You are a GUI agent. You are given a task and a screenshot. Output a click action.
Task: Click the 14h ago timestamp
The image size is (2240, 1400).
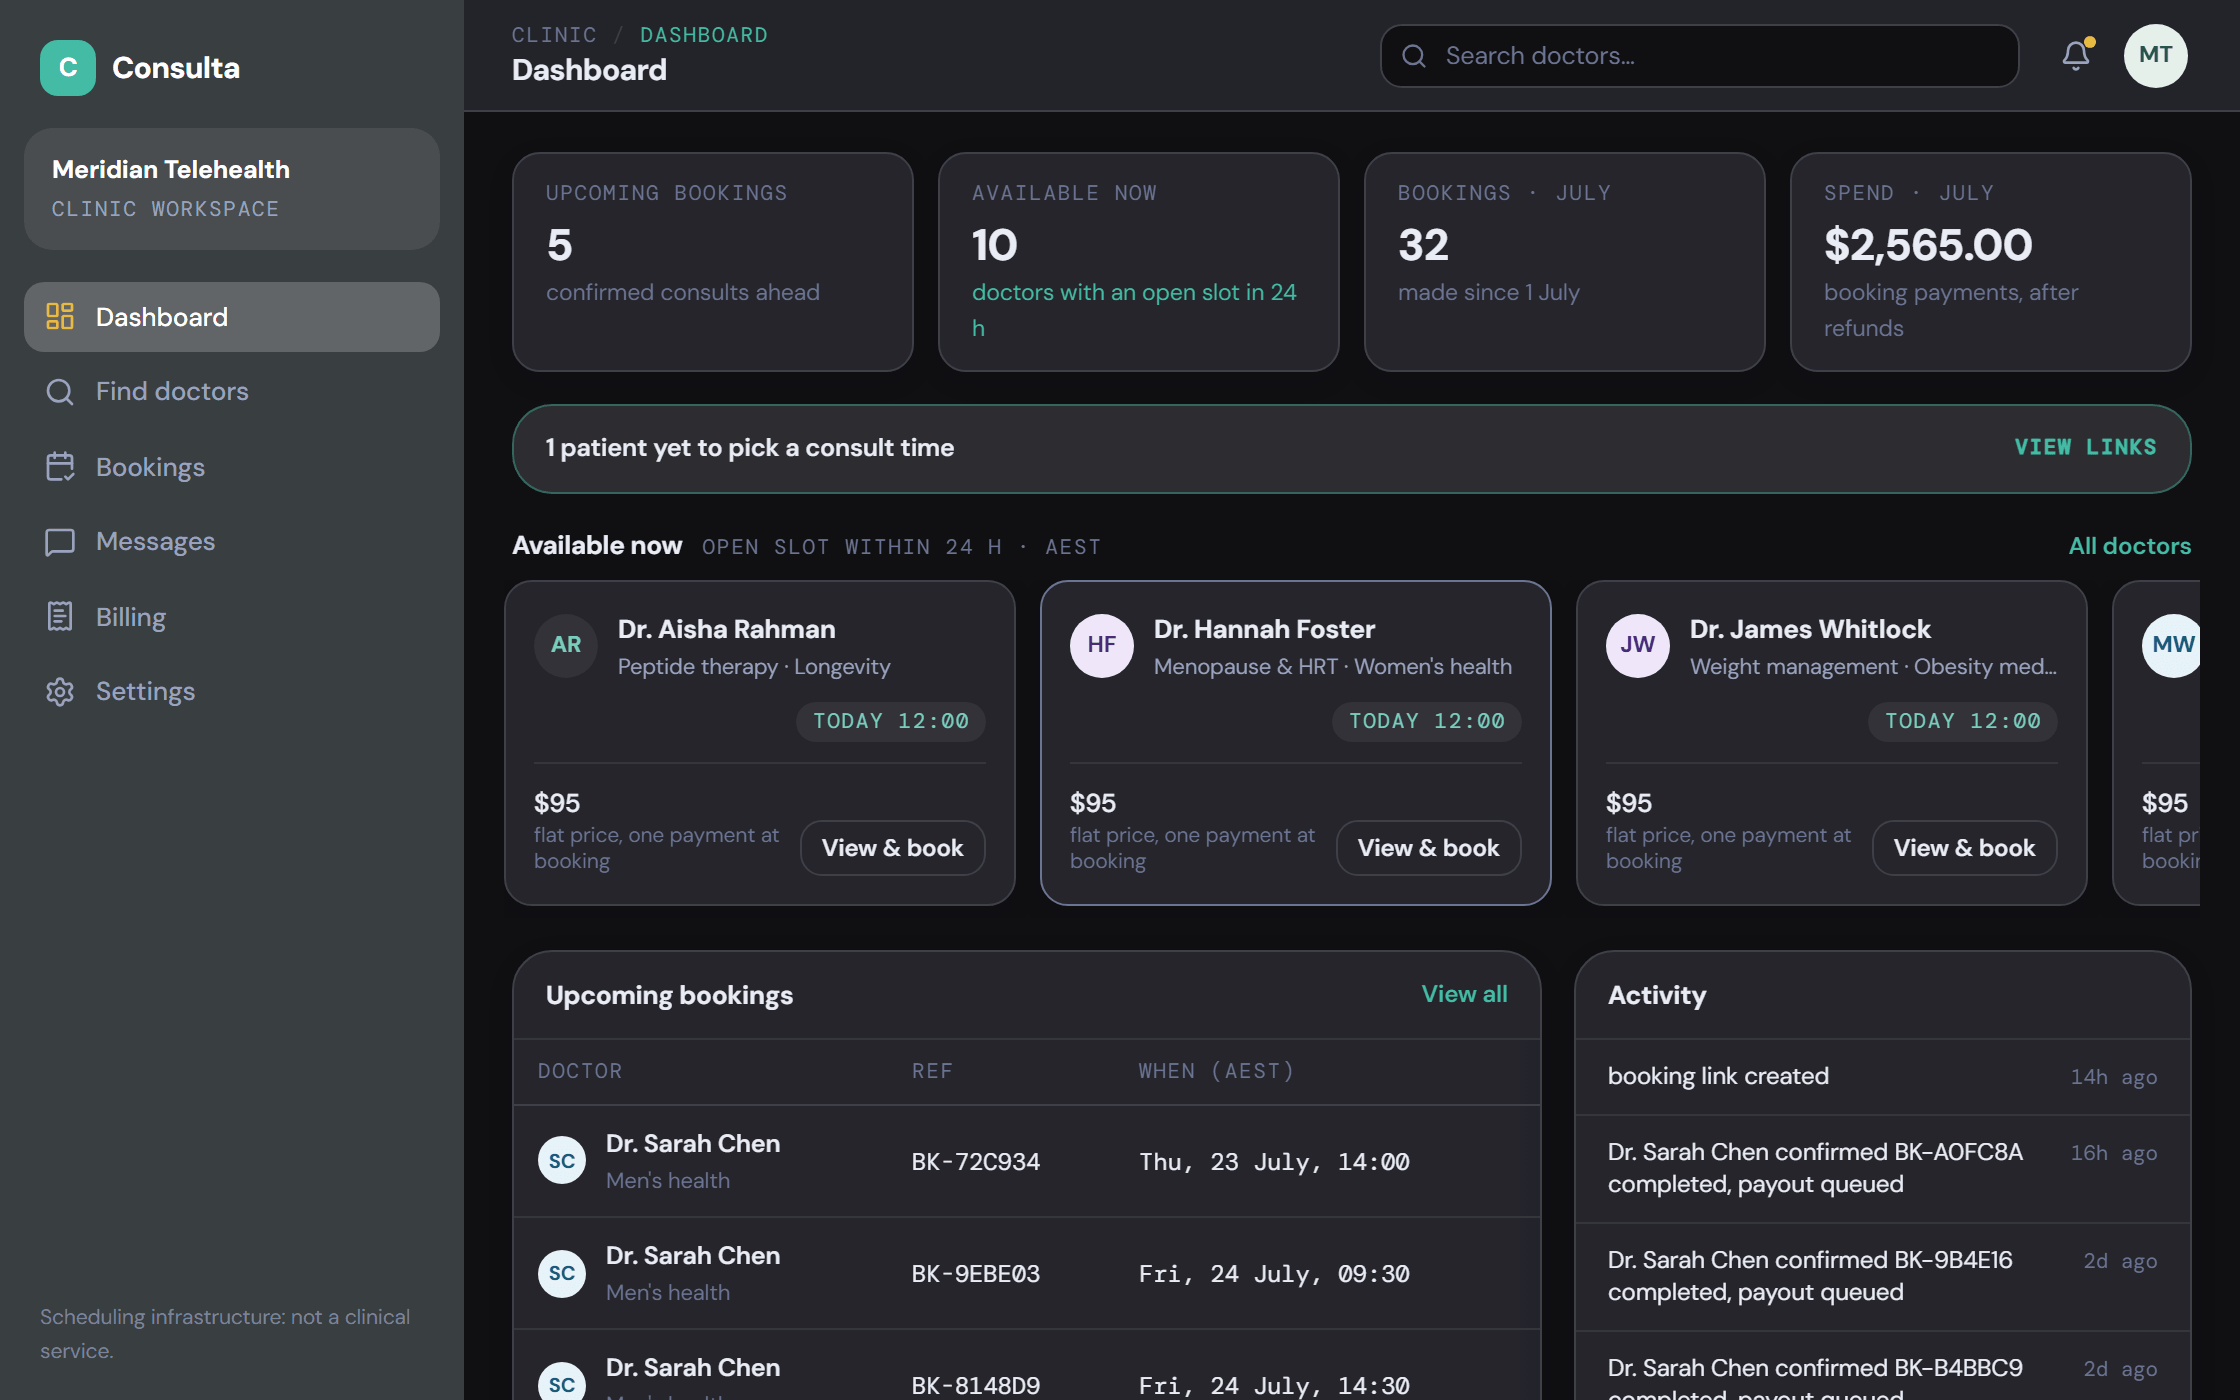[x=2113, y=1077]
